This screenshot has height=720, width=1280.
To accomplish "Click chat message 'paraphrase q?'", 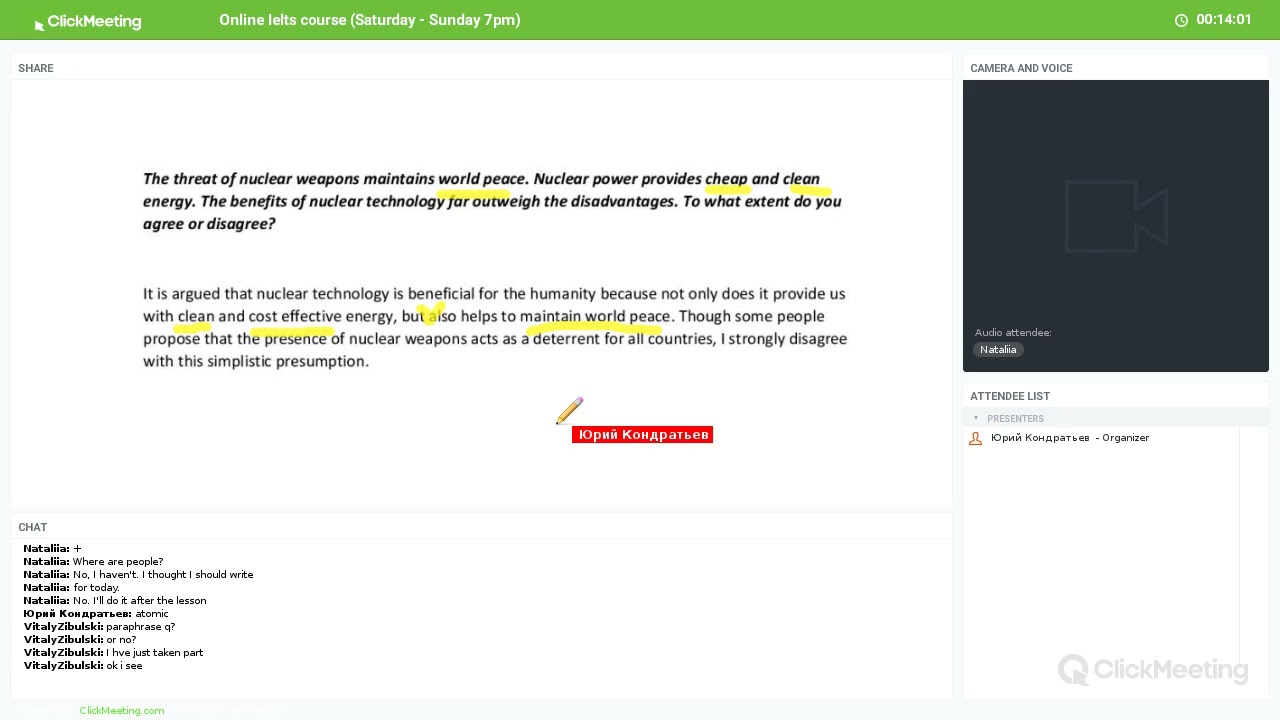I will tap(141, 626).
